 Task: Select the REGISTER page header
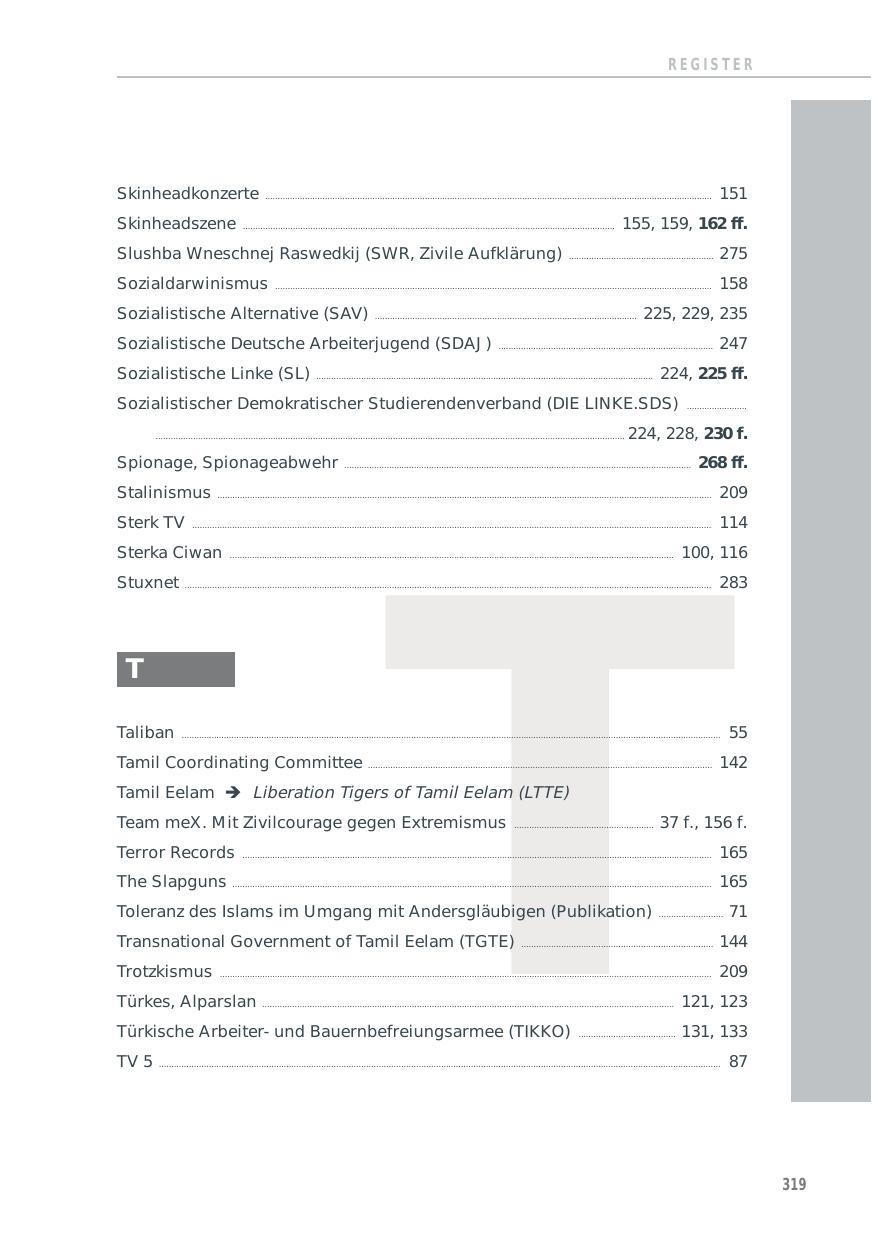[x=711, y=65]
